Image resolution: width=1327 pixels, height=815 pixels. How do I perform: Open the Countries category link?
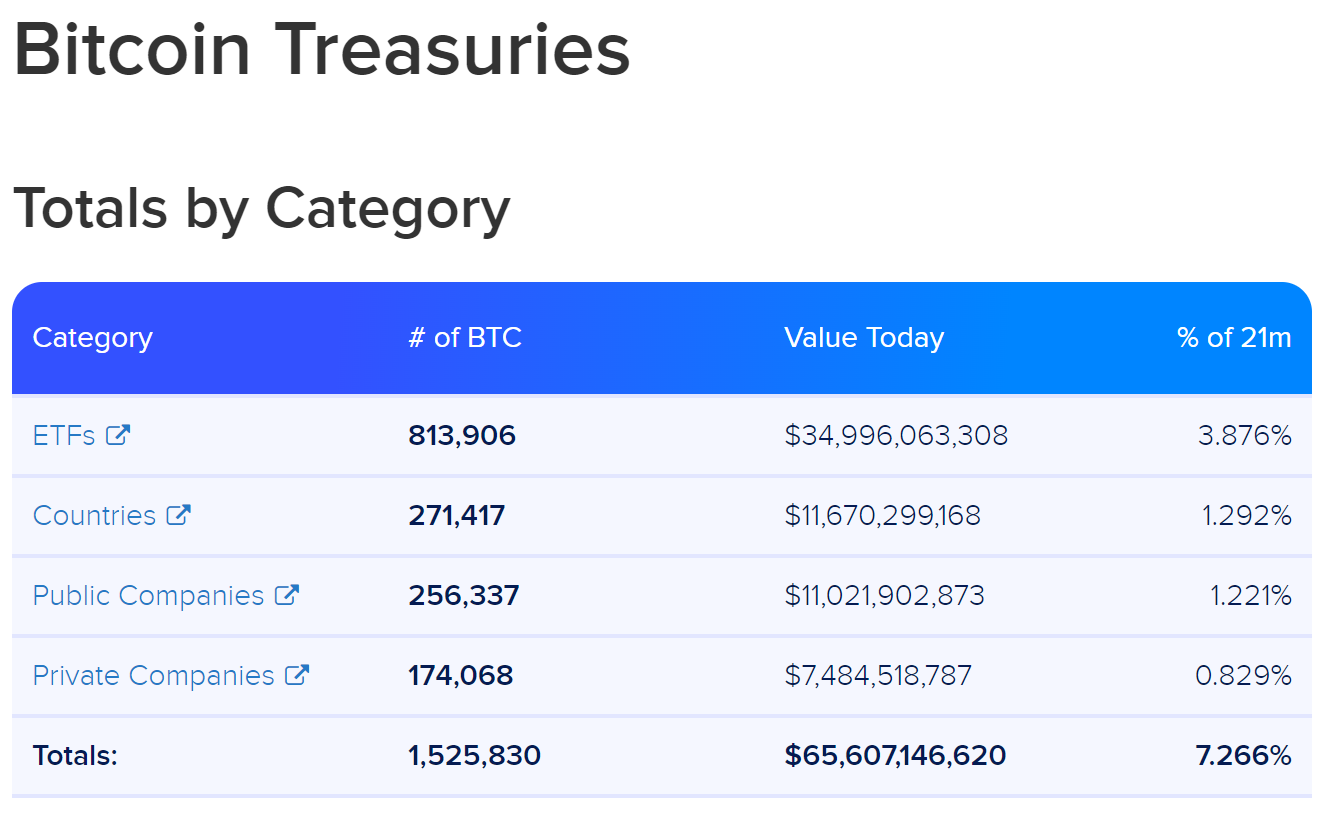96,514
